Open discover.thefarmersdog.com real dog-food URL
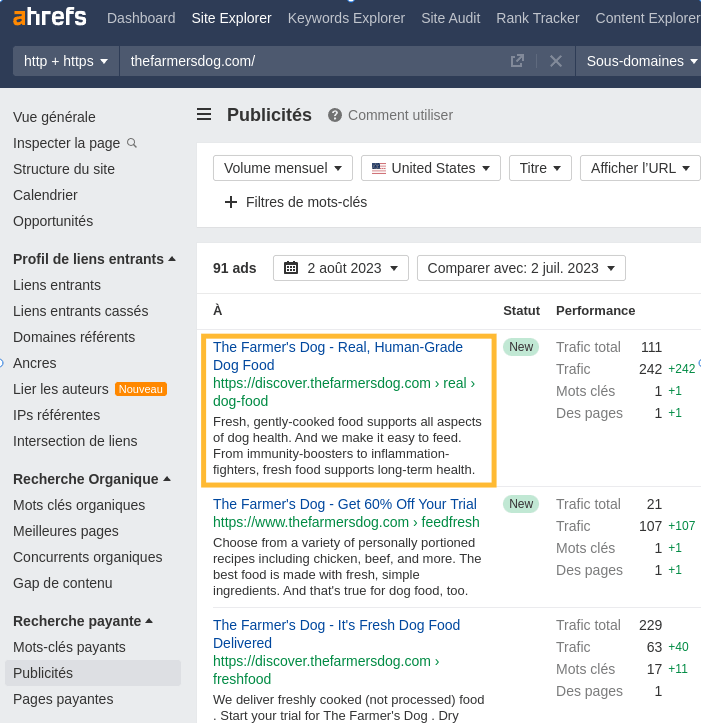The width and height of the screenshot is (701, 723). (x=344, y=392)
